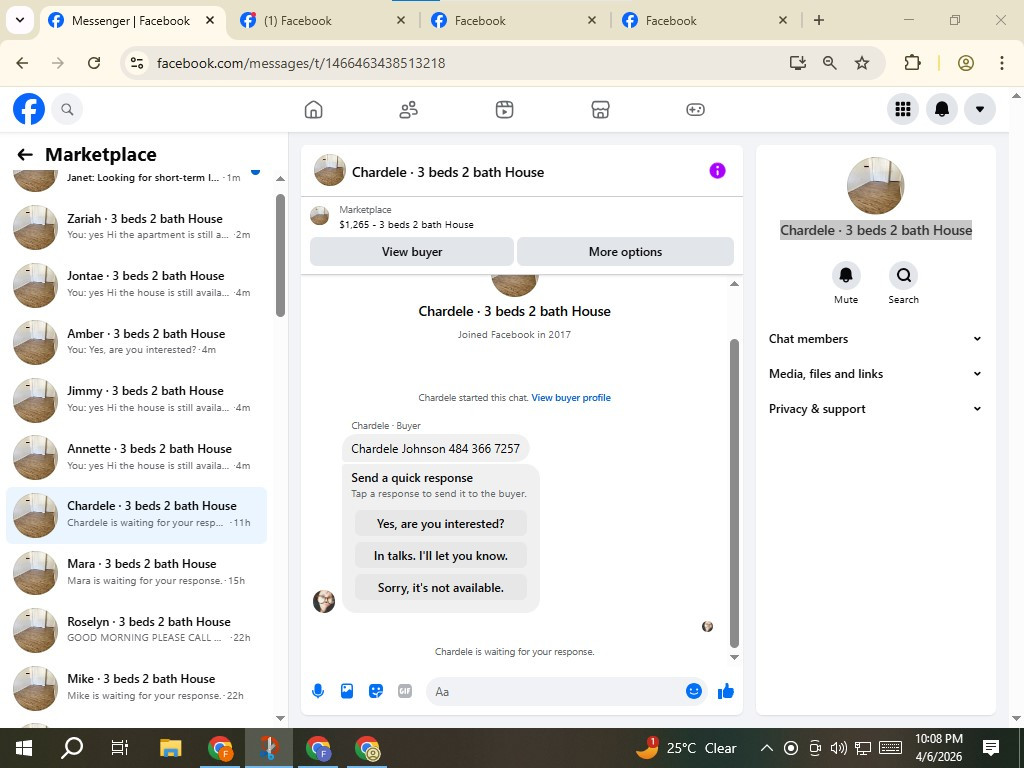
Task: Expand the Chat members section
Action: tap(875, 338)
